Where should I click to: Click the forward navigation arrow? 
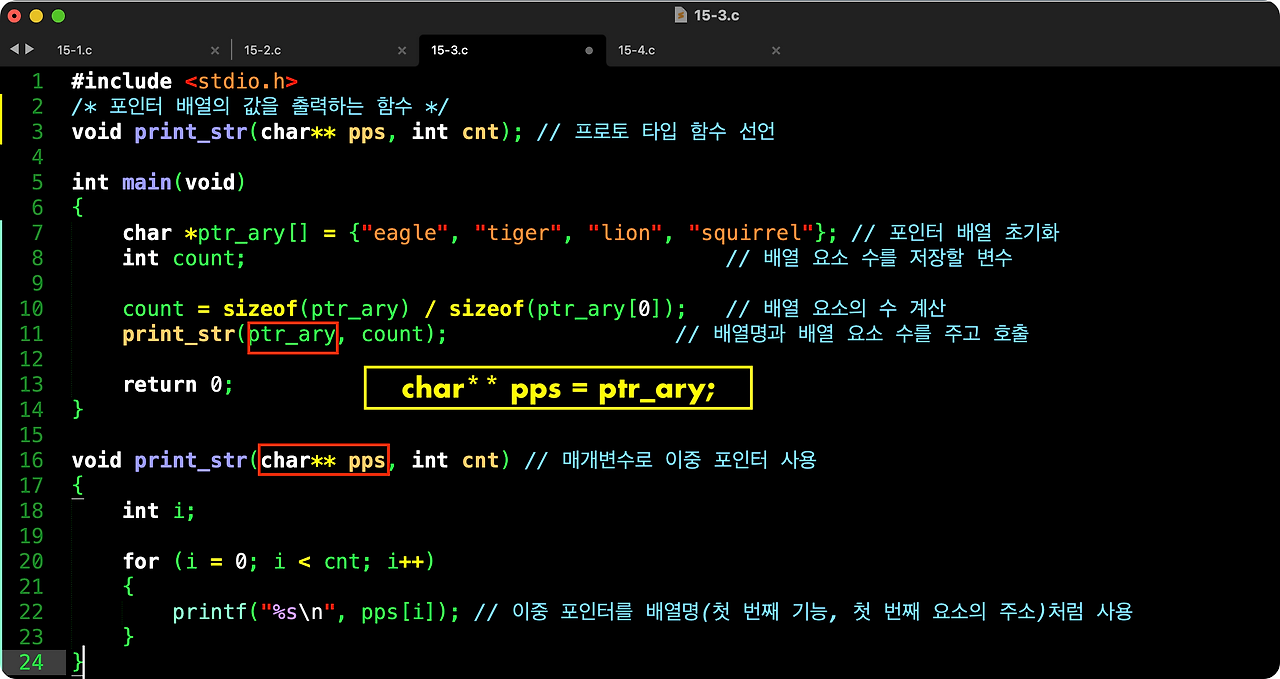pos(28,48)
